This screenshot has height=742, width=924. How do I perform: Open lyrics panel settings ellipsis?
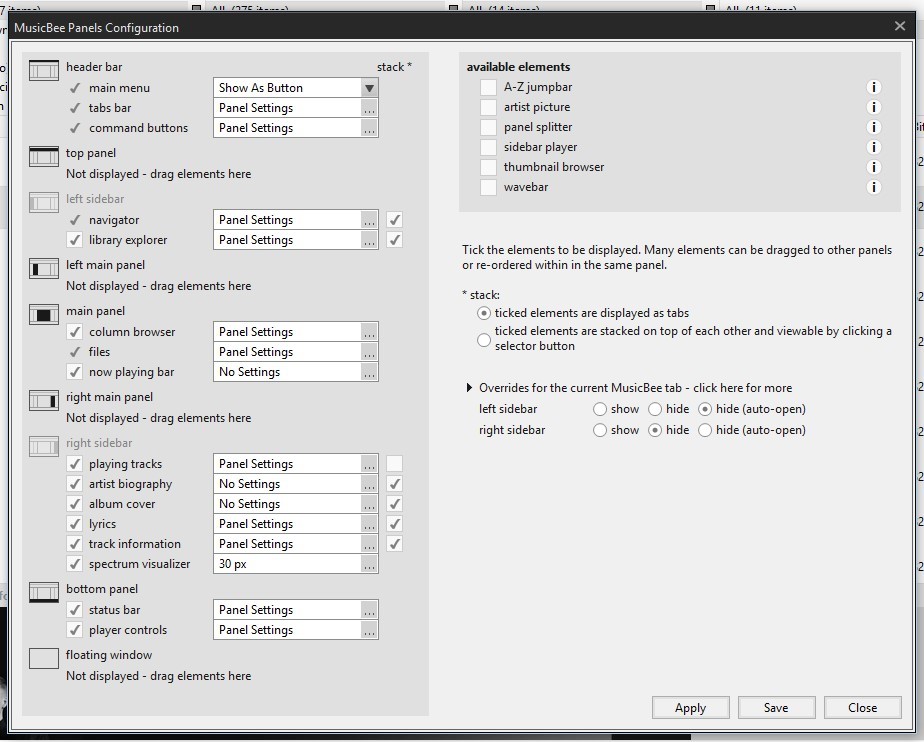point(369,525)
